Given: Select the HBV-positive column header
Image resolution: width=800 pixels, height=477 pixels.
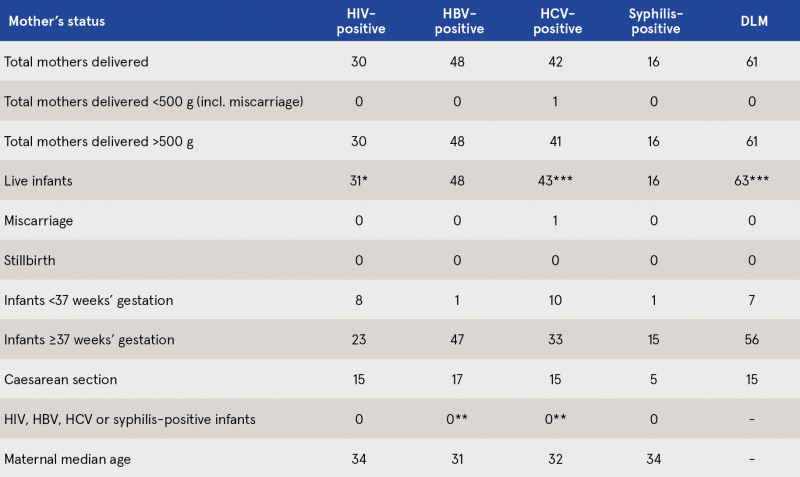Looking at the screenshot, I should click(459, 21).
